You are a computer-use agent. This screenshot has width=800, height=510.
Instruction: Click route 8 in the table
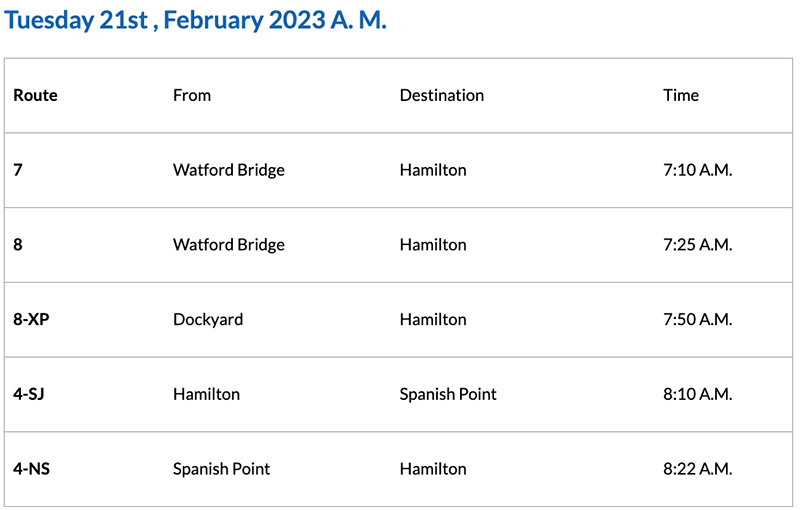click(x=18, y=245)
